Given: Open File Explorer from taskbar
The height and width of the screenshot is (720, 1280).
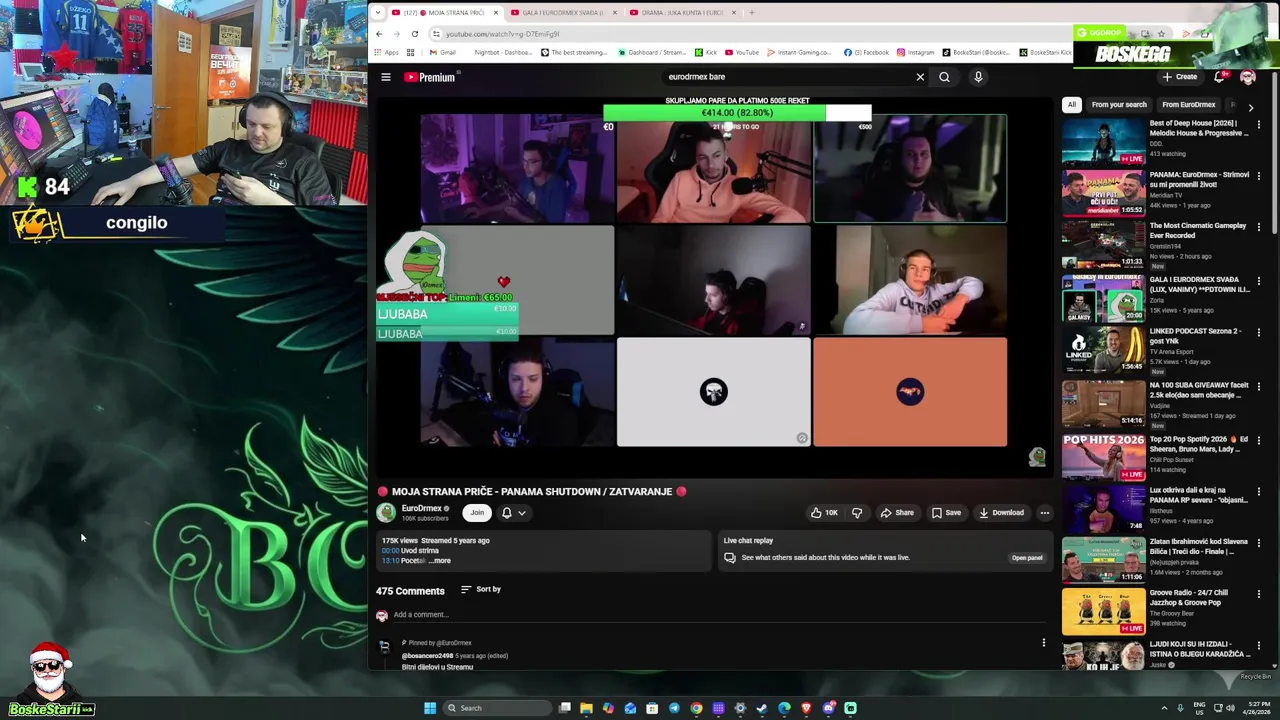Looking at the screenshot, I should click(x=586, y=708).
